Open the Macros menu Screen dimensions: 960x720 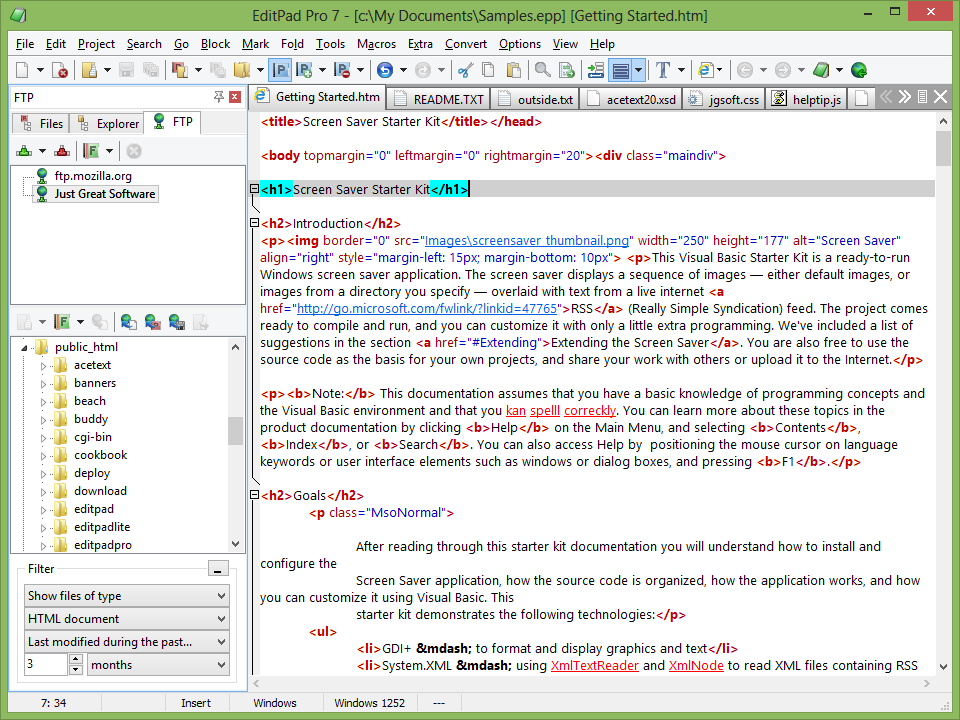pos(376,44)
